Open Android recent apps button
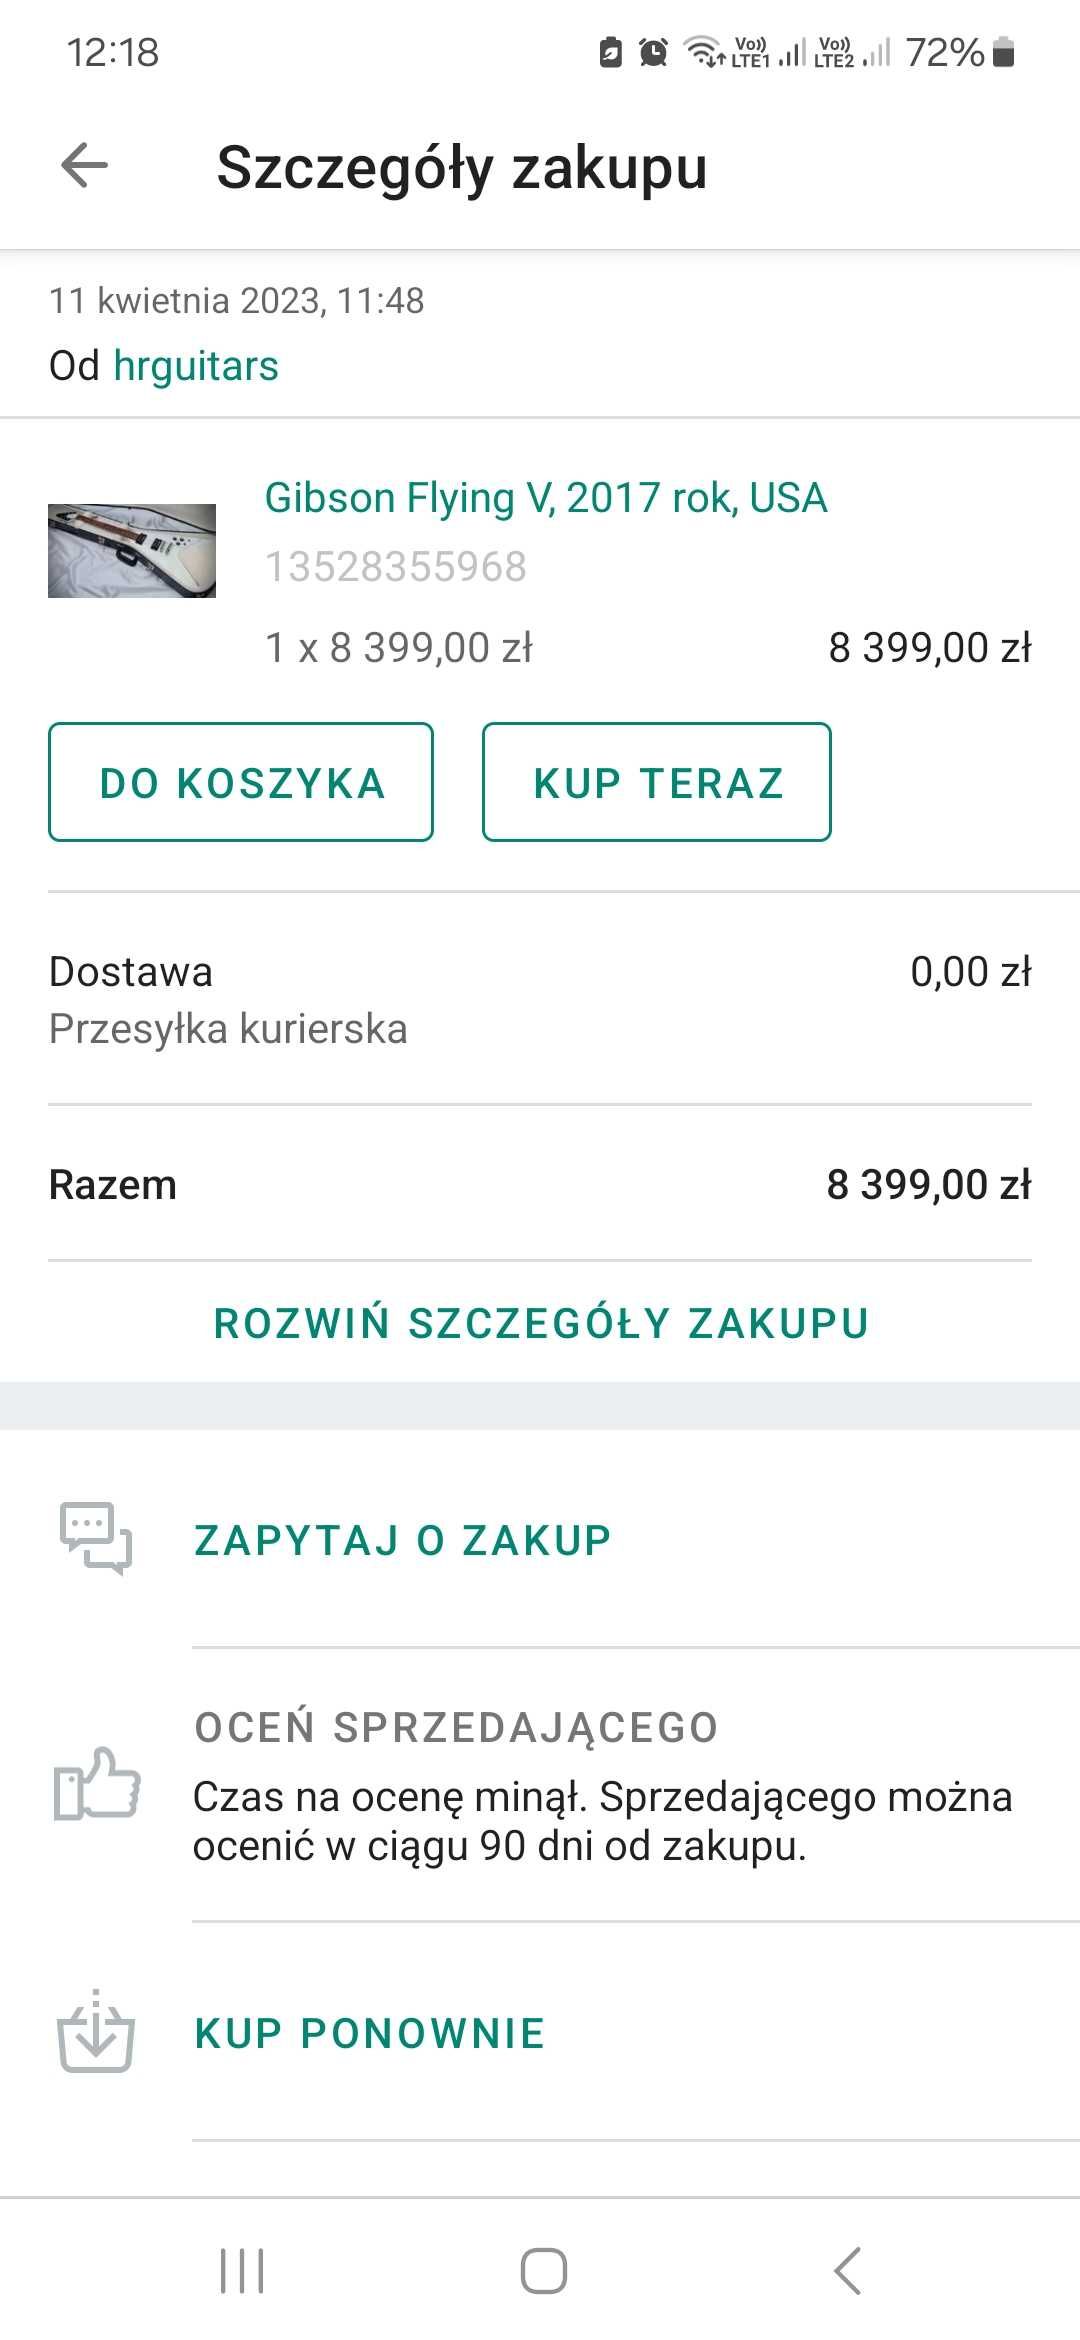Viewport: 1080px width, 2340px height. 242,2270
